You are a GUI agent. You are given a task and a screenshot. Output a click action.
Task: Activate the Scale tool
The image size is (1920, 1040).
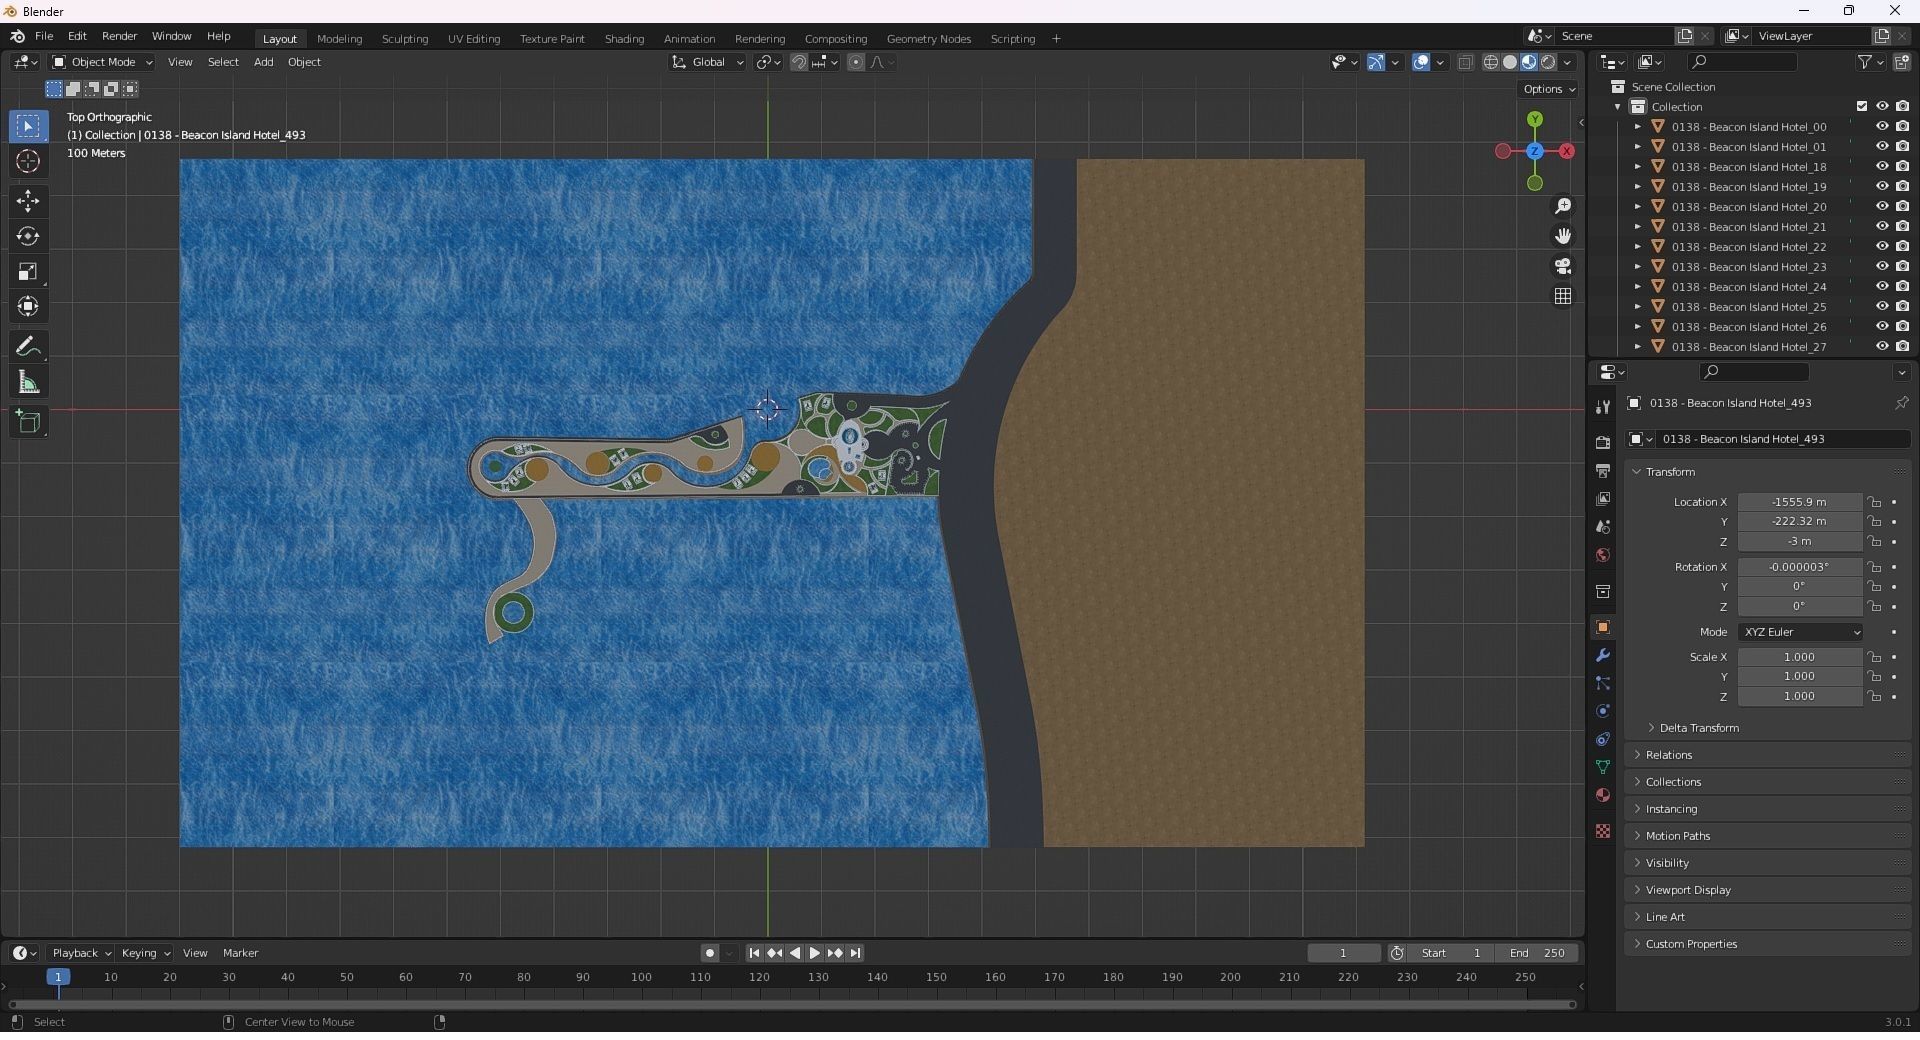click(x=28, y=272)
